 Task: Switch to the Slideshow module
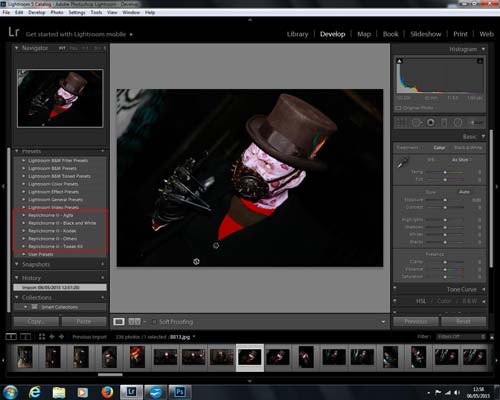tap(426, 34)
